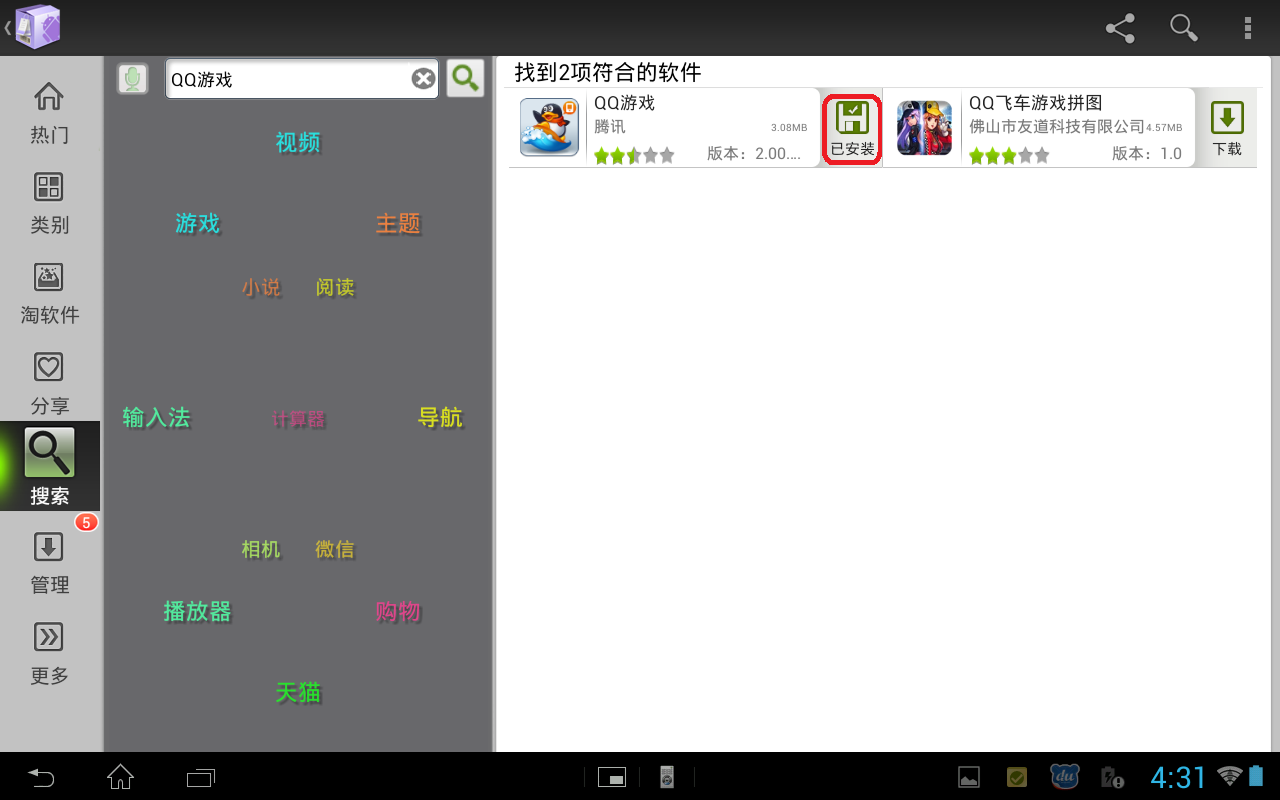Viewport: 1280px width, 800px height.
Task: Tap the battery level icon
Action: tap(1256, 775)
